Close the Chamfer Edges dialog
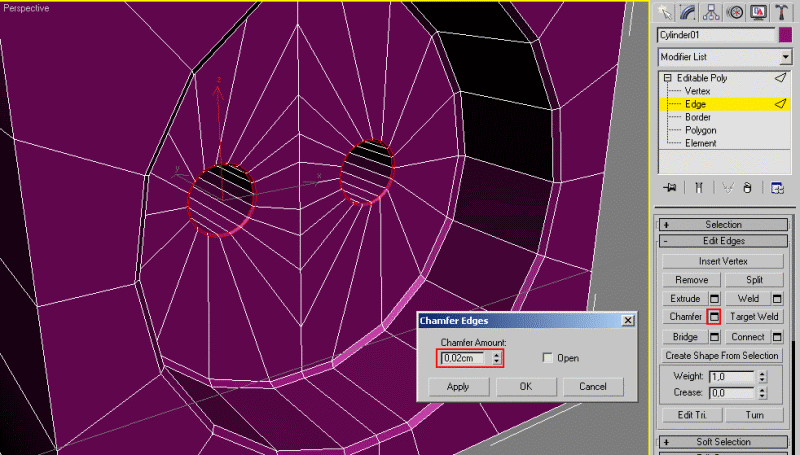The width and height of the screenshot is (800, 455). (628, 320)
